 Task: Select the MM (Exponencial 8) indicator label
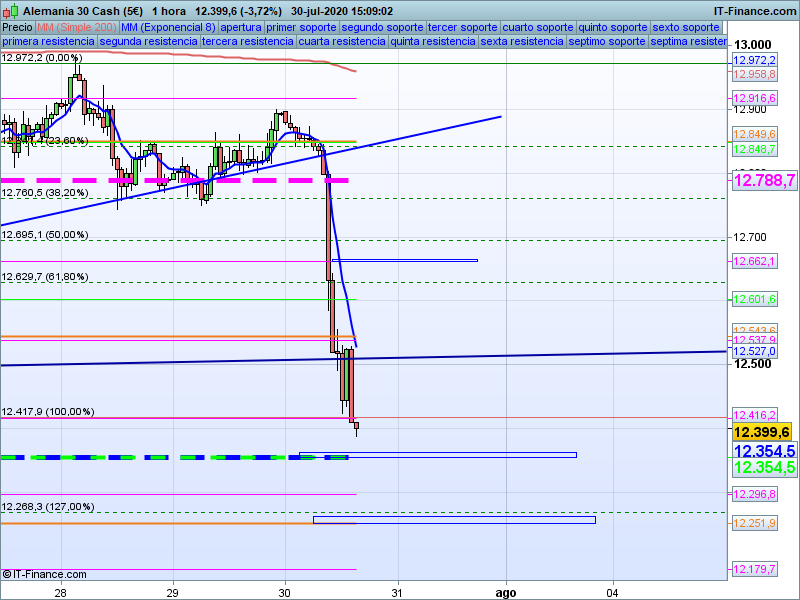(168, 28)
